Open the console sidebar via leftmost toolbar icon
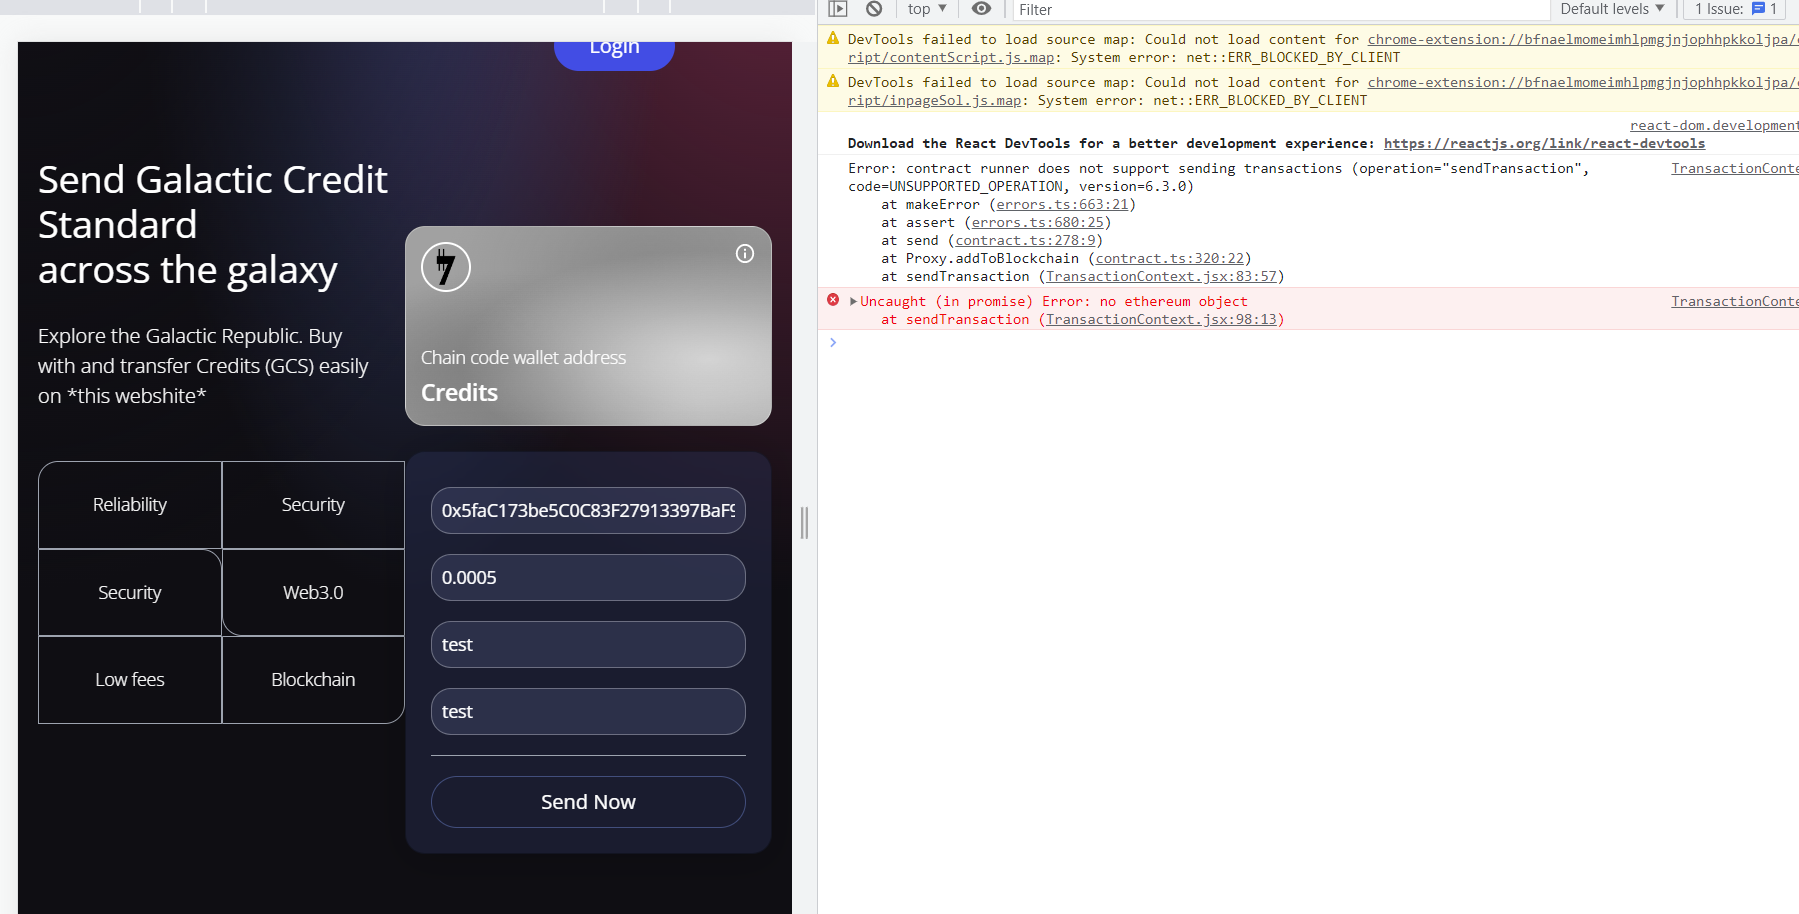1799x914 pixels. tap(837, 9)
